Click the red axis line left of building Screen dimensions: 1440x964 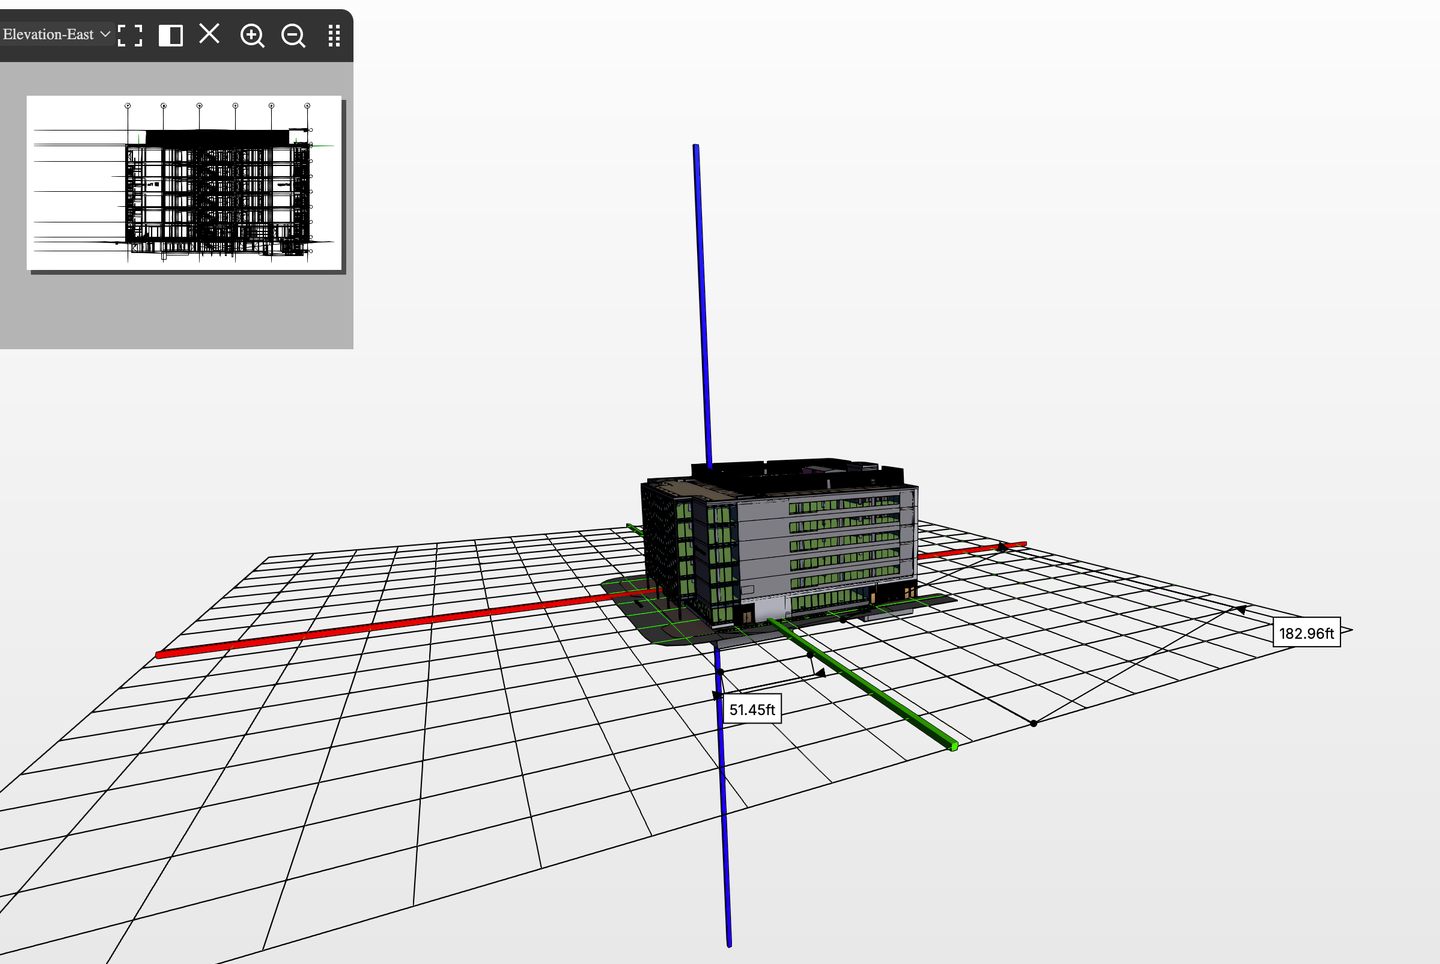pyautogui.click(x=400, y=622)
